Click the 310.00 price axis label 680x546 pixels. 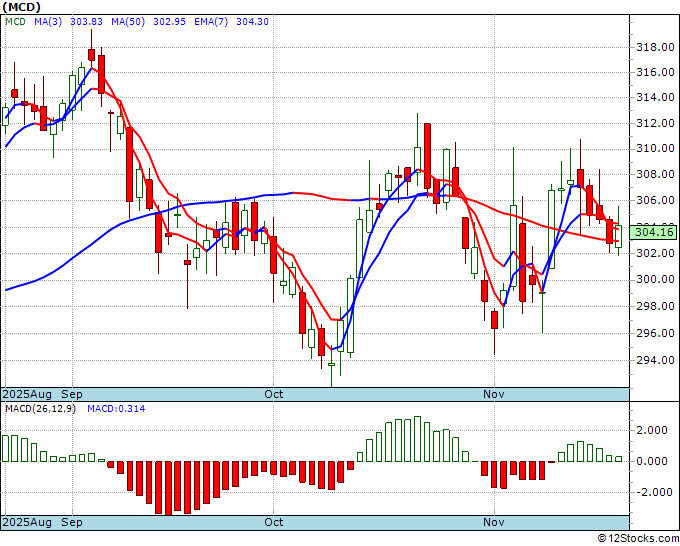coord(655,149)
